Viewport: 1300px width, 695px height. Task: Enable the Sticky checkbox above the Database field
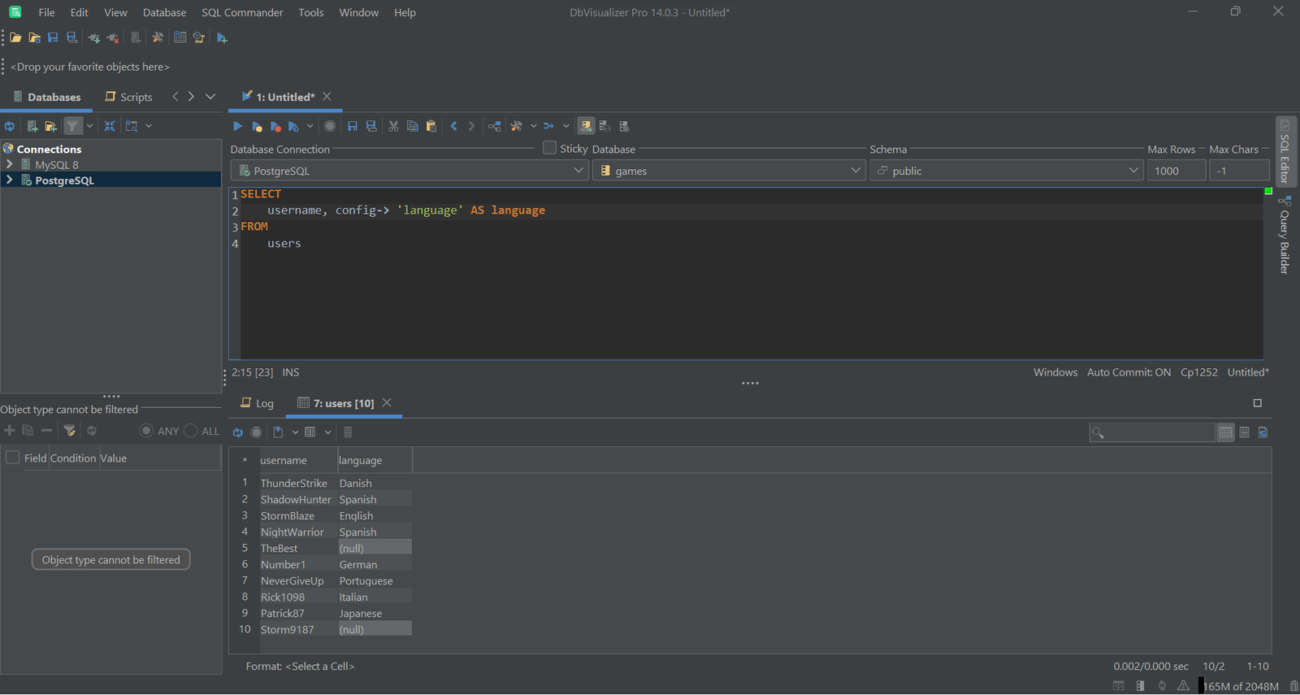click(548, 147)
